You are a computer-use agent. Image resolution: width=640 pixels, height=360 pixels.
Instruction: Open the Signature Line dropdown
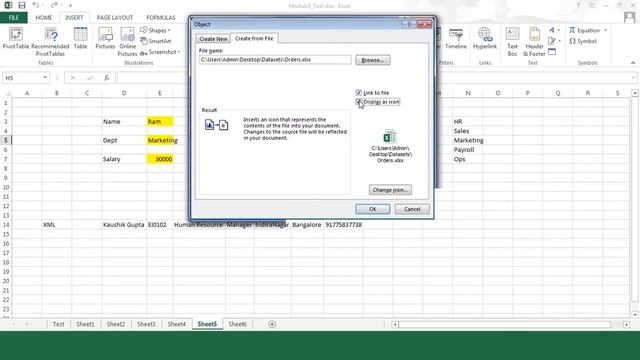pos(559,41)
